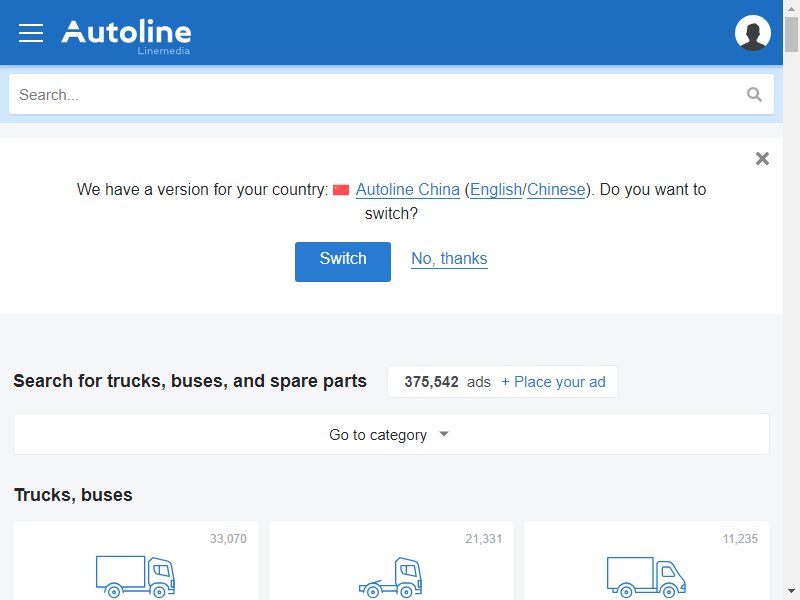The width and height of the screenshot is (800, 600).
Task: Click the Switch button
Action: point(343,262)
